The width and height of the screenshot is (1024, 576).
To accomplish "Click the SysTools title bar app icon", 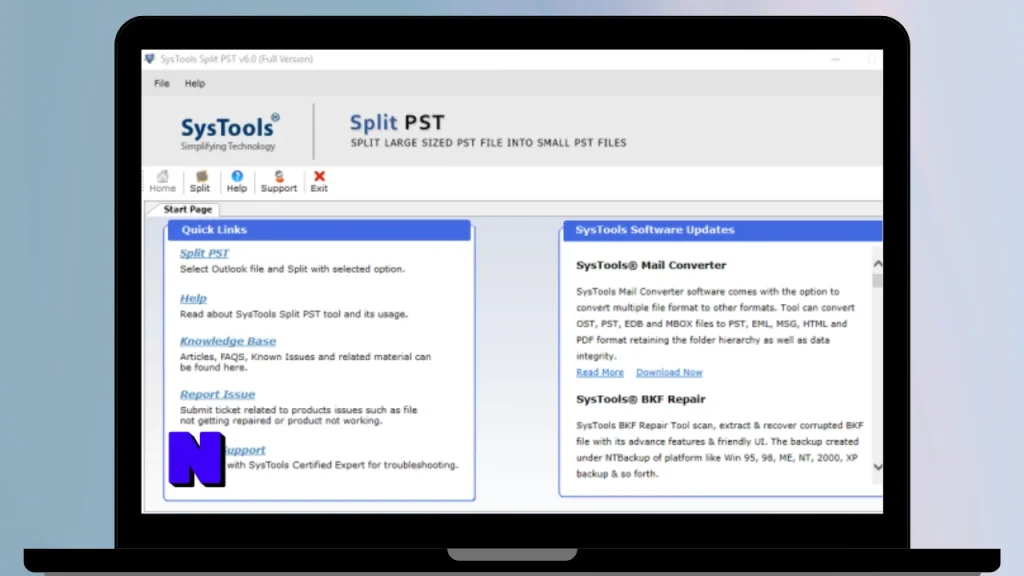I will tap(150, 59).
